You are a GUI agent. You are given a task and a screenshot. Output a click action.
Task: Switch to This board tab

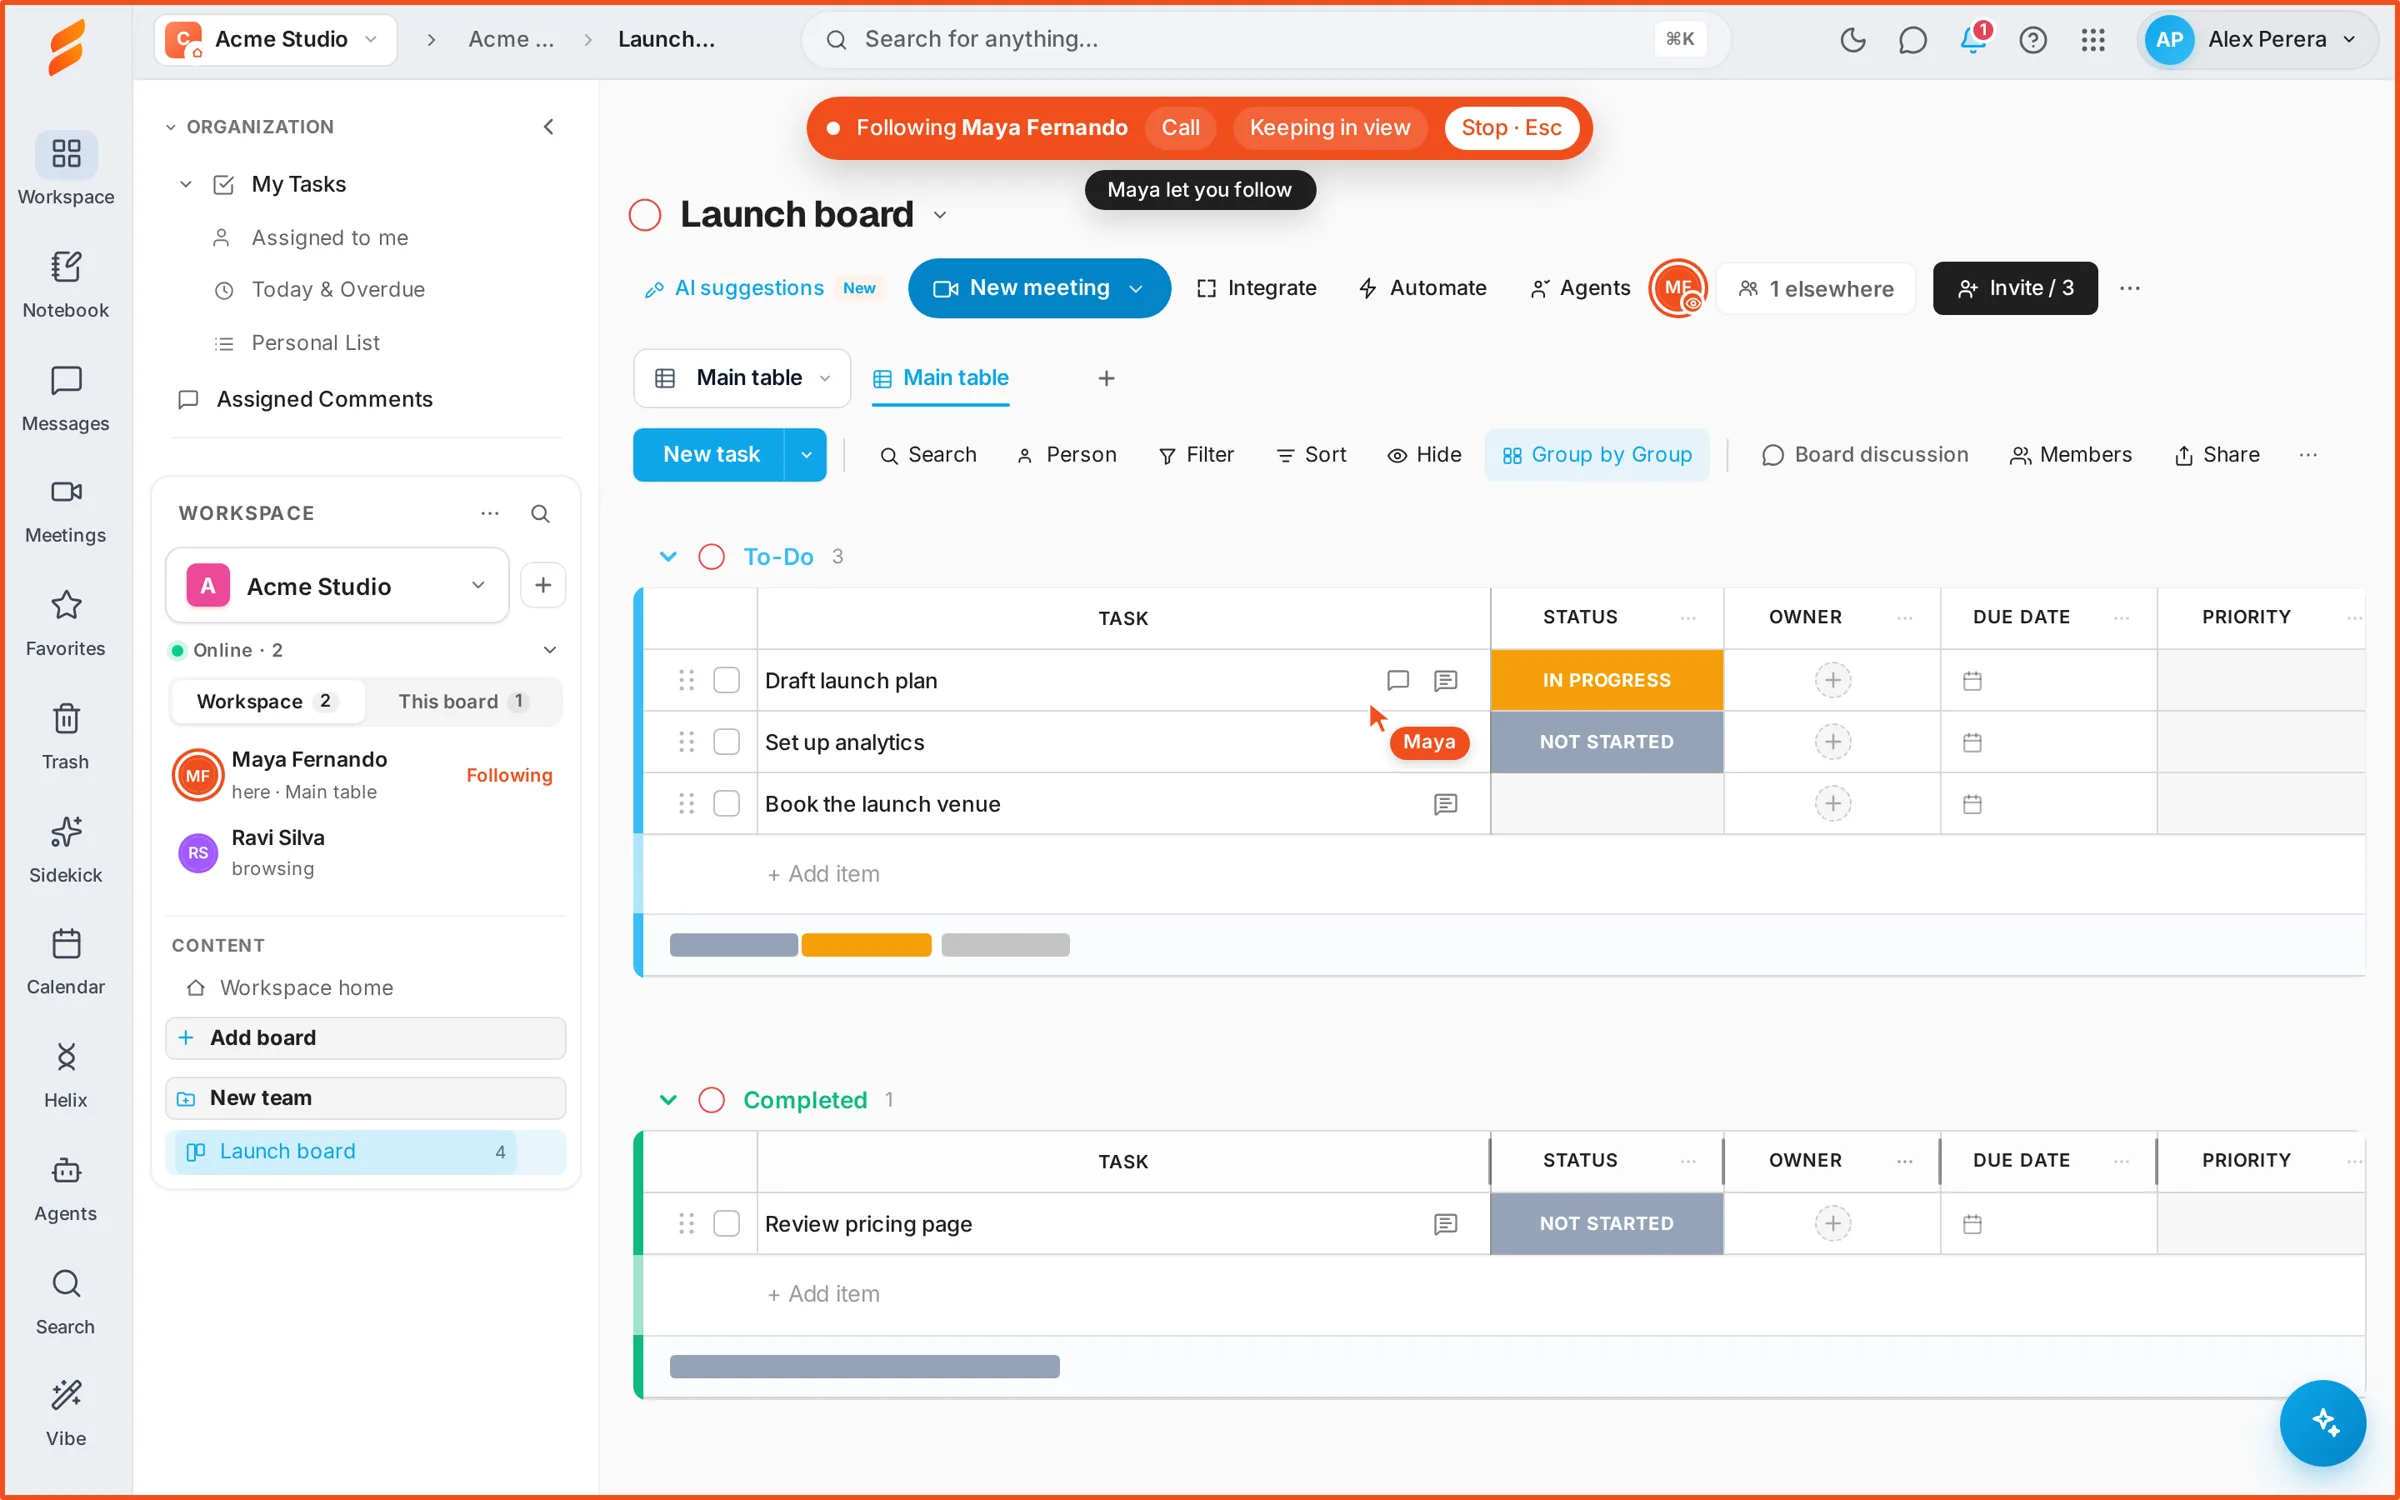point(462,701)
